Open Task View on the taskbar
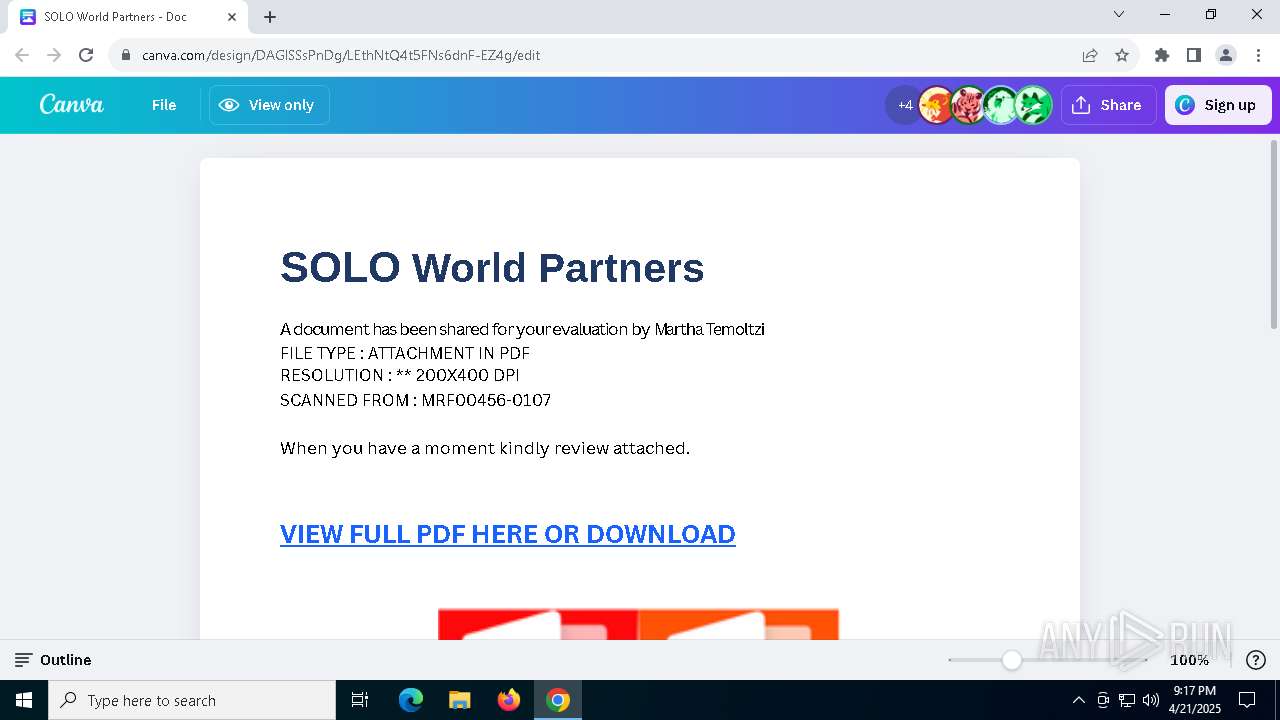This screenshot has width=1280, height=720. pyautogui.click(x=360, y=700)
